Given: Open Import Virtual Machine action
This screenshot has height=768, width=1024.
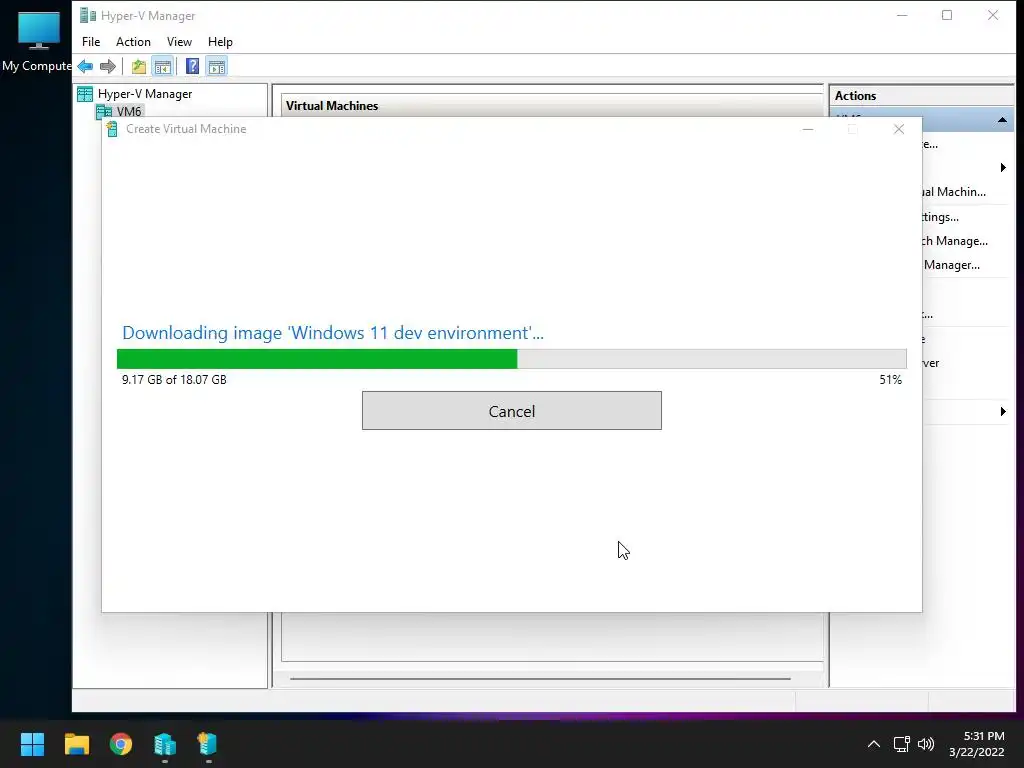Looking at the screenshot, I should 953,192.
